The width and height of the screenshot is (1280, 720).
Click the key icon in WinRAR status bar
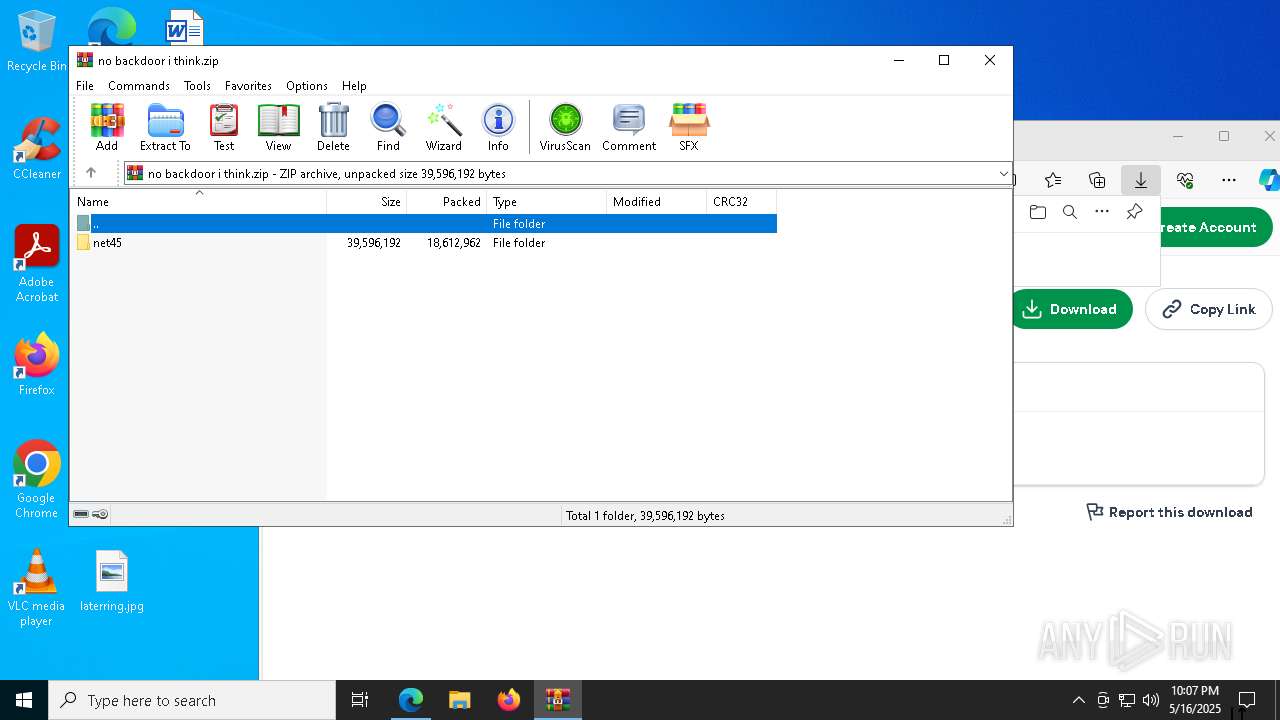(100, 514)
